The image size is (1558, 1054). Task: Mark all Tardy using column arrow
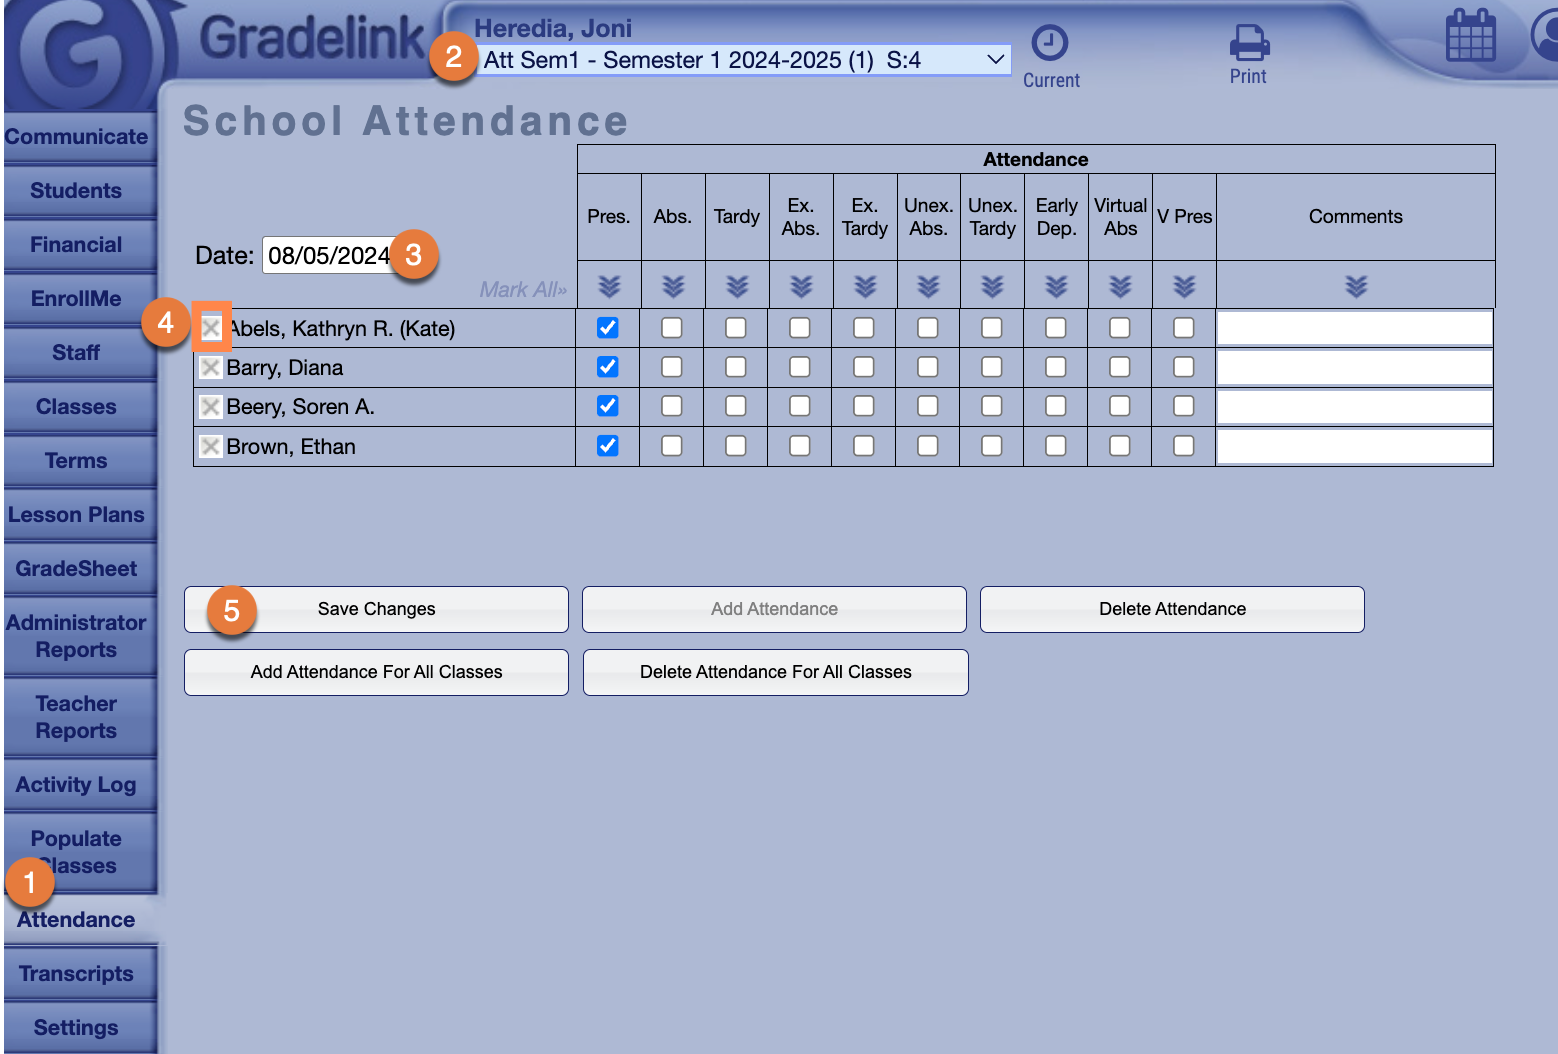[737, 287]
